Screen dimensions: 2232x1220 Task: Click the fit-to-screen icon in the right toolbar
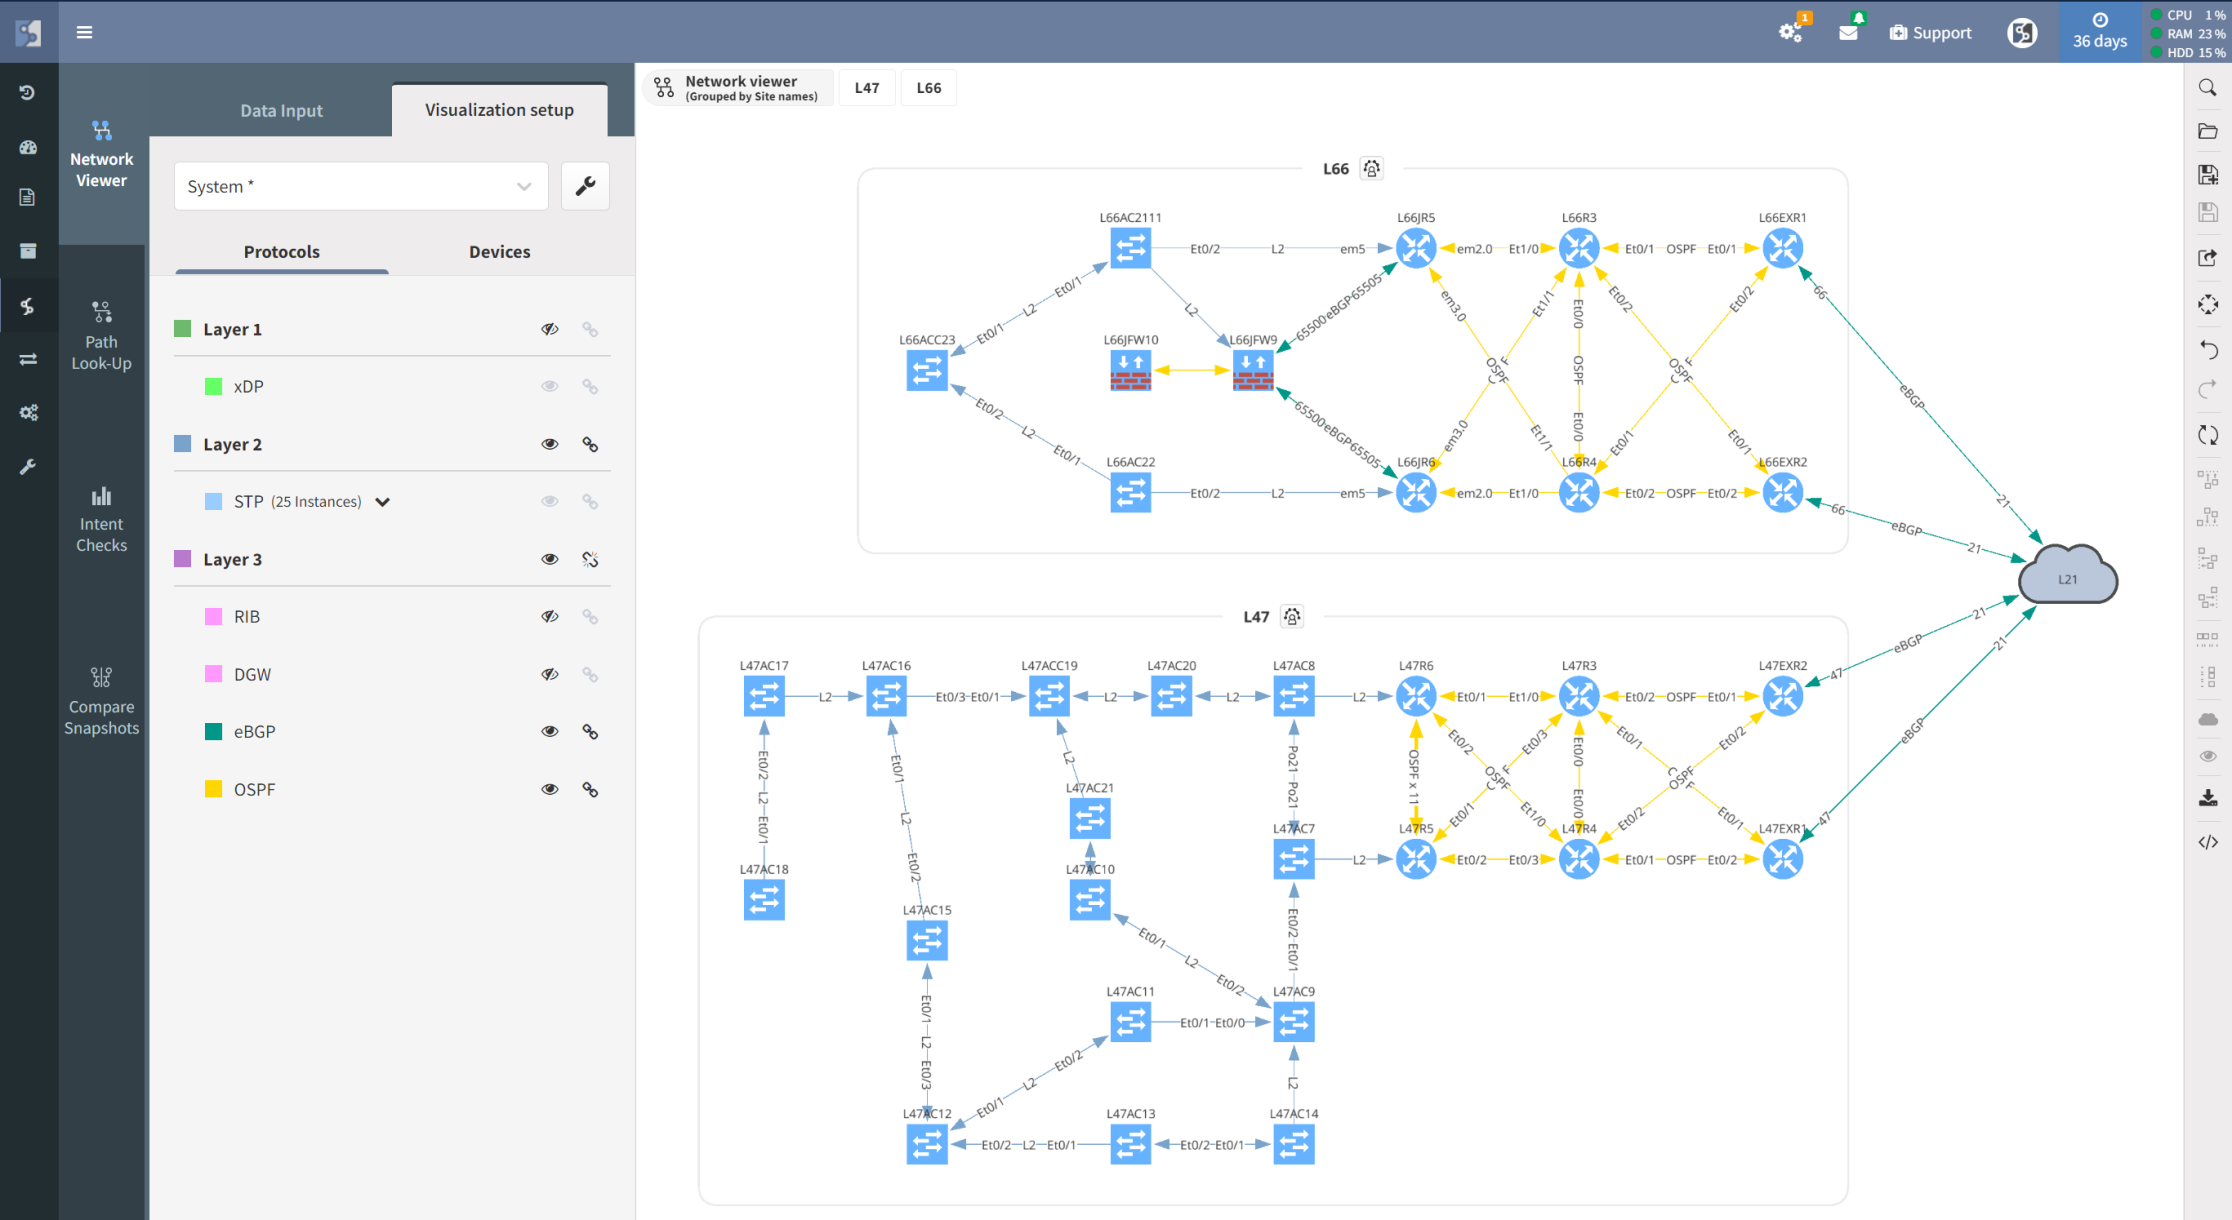(x=2208, y=305)
